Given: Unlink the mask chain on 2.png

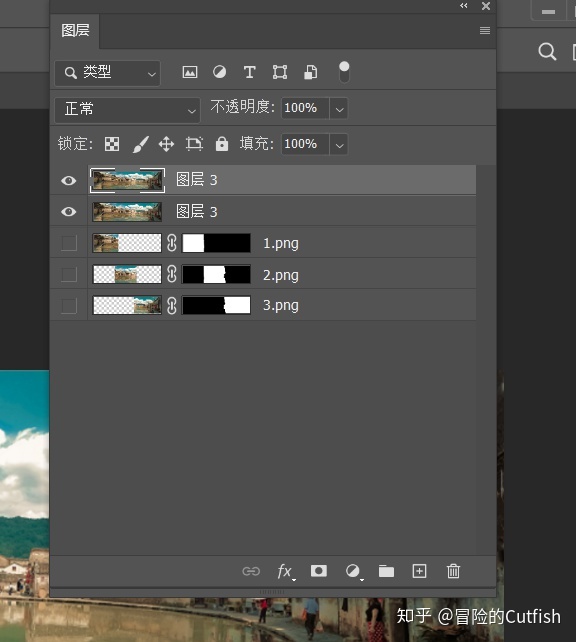Looking at the screenshot, I should [x=172, y=274].
